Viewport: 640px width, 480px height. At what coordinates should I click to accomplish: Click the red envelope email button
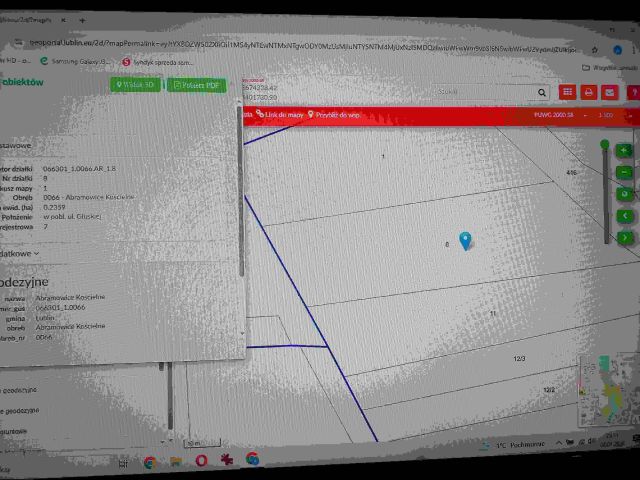[x=609, y=93]
